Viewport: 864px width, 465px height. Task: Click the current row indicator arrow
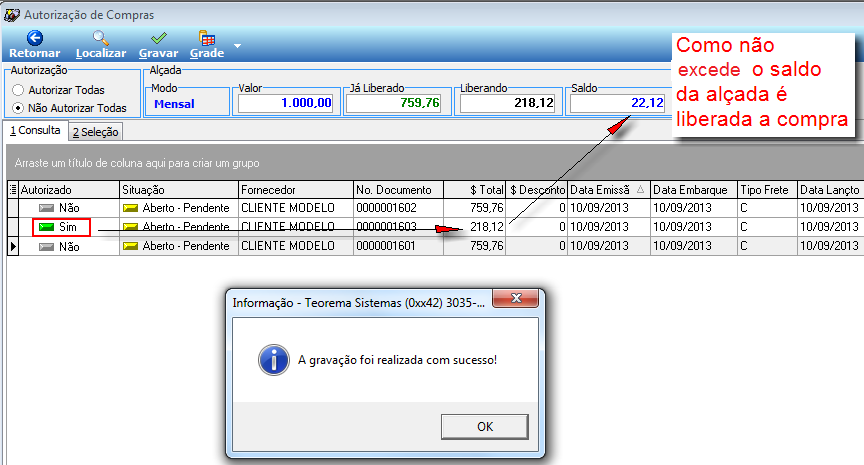click(13, 246)
